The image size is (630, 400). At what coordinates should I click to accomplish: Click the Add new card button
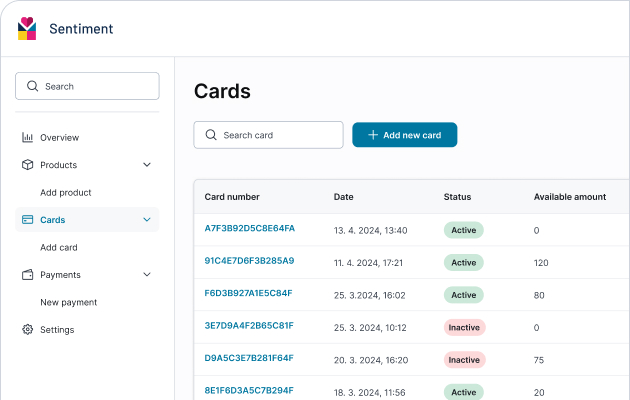pyautogui.click(x=405, y=135)
